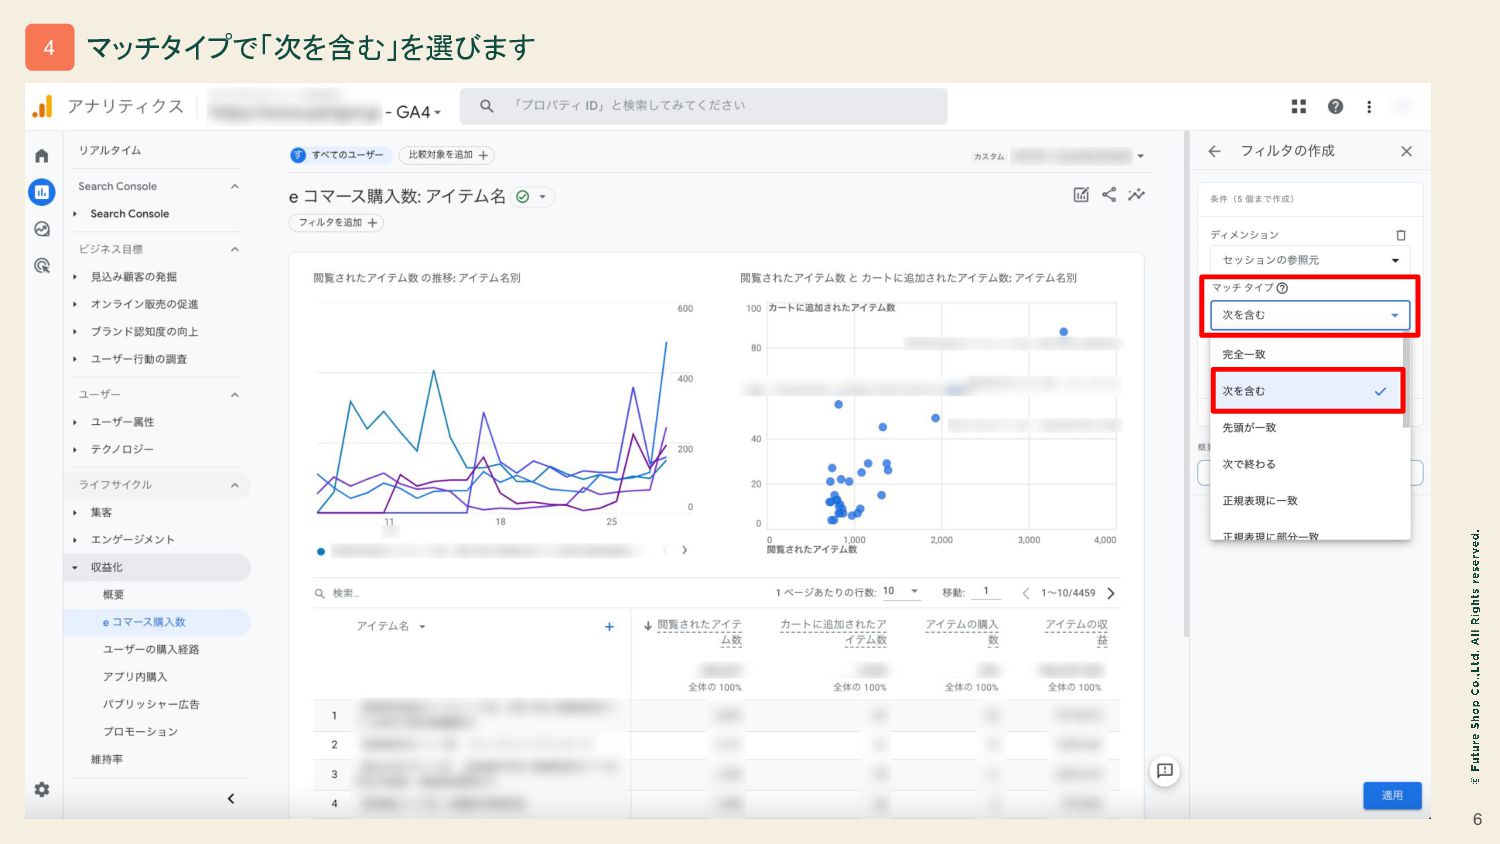
Task: Click the Share report icon
Action: point(1109,195)
